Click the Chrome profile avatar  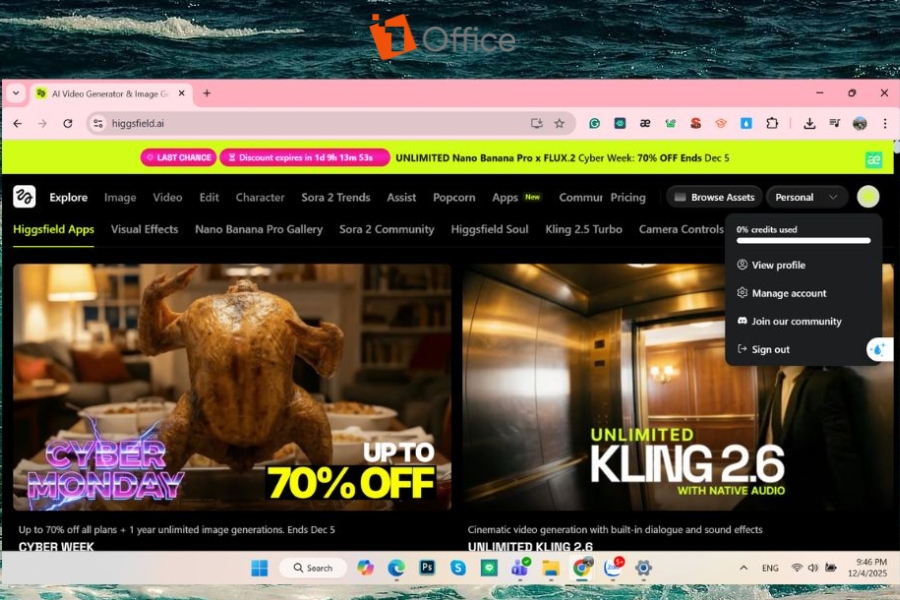pos(860,123)
